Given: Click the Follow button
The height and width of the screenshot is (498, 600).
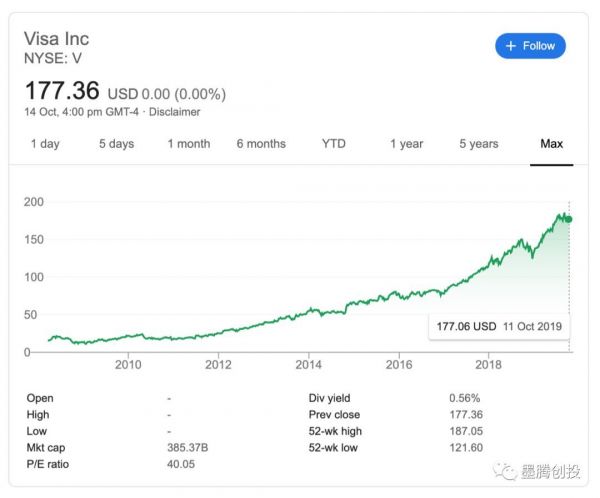Looking at the screenshot, I should (530, 46).
